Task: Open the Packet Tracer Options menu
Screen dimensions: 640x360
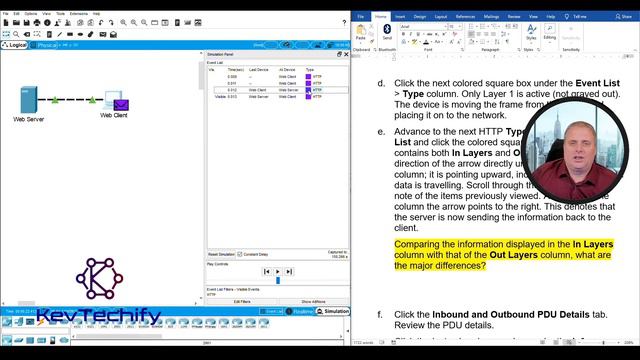Action: [x=31, y=14]
